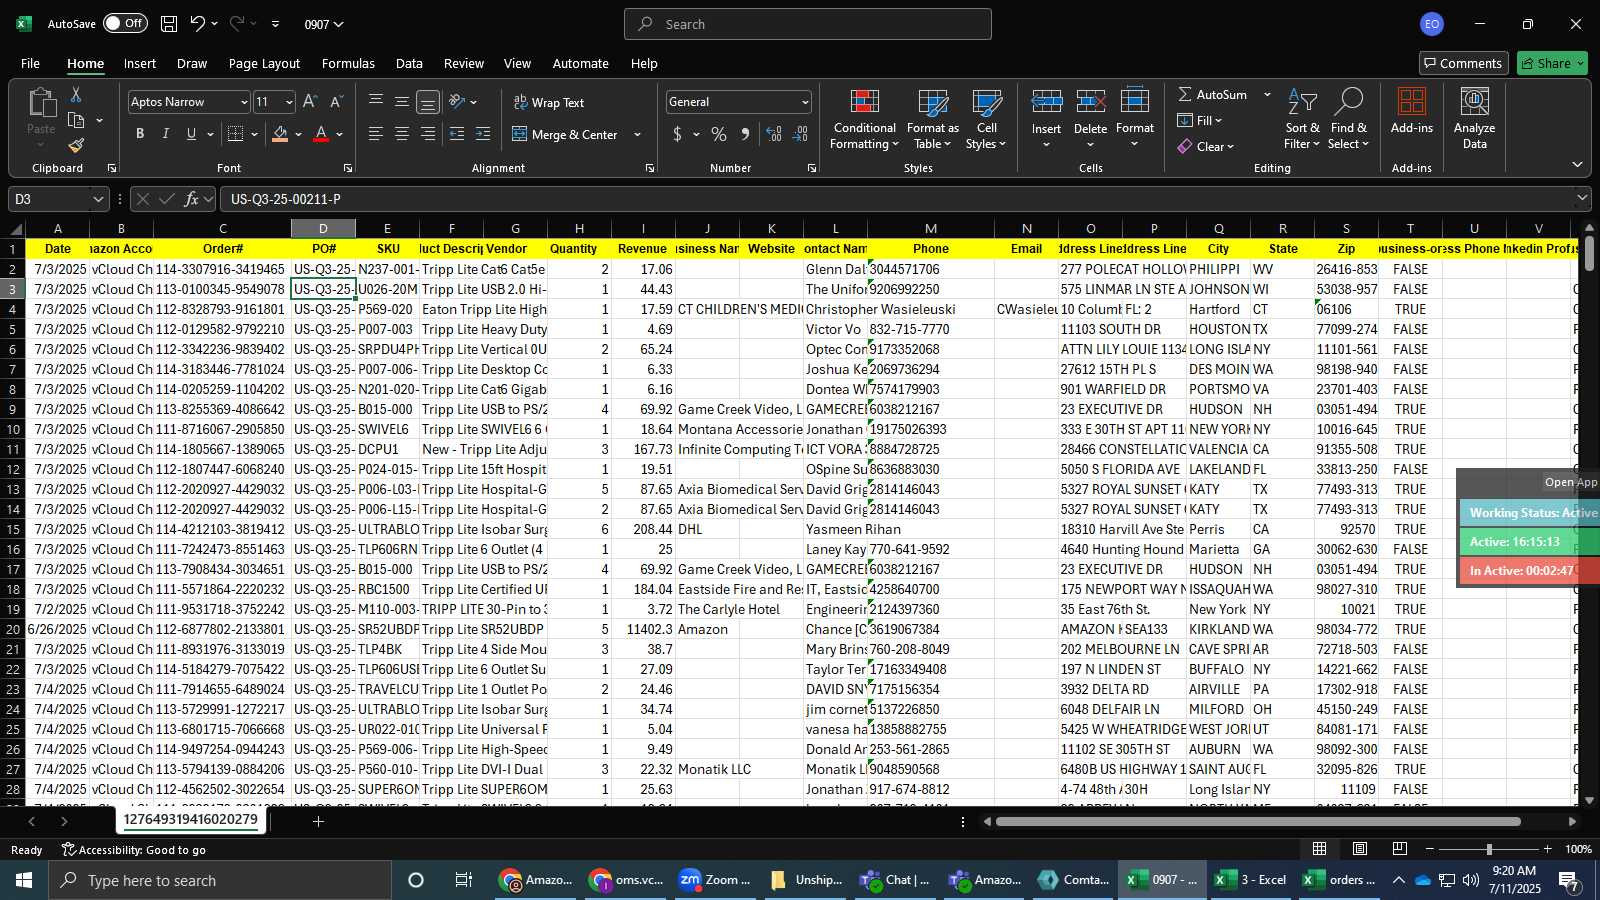This screenshot has width=1600, height=900.
Task: Switch to the Insert tab
Action: (x=140, y=63)
